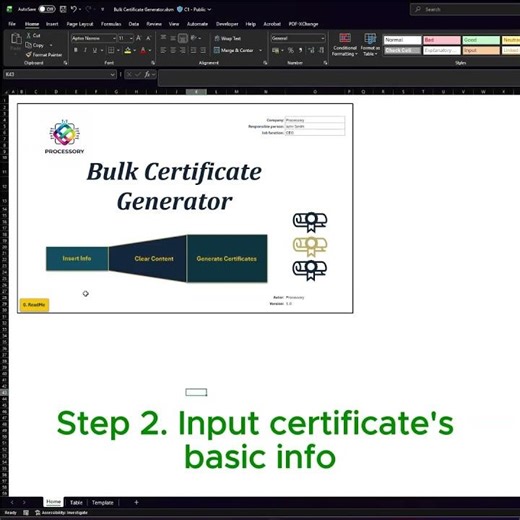
Task: Click the Undo arrow icon
Action: pyautogui.click(x=74, y=9)
